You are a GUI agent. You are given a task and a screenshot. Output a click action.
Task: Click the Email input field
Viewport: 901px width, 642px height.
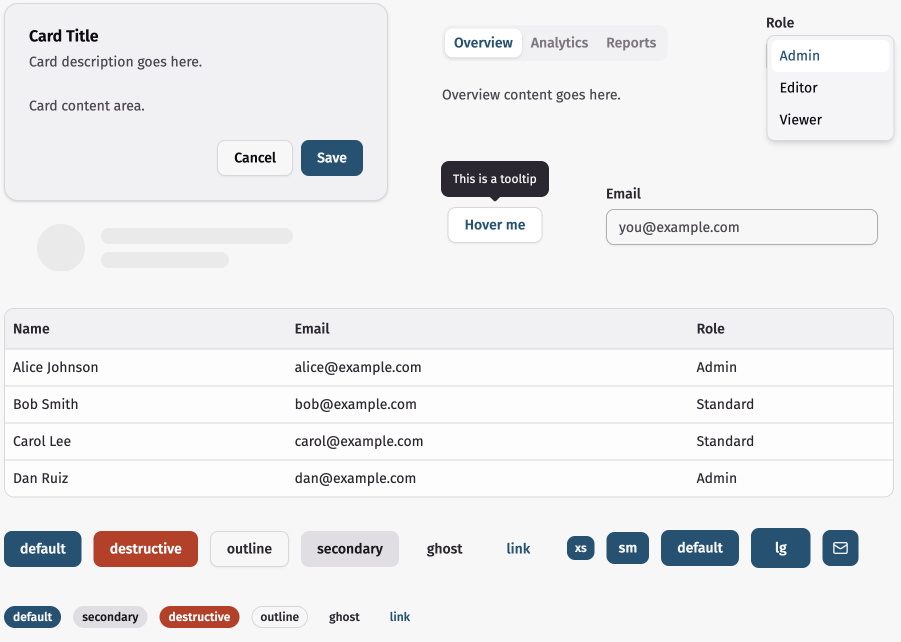741,227
